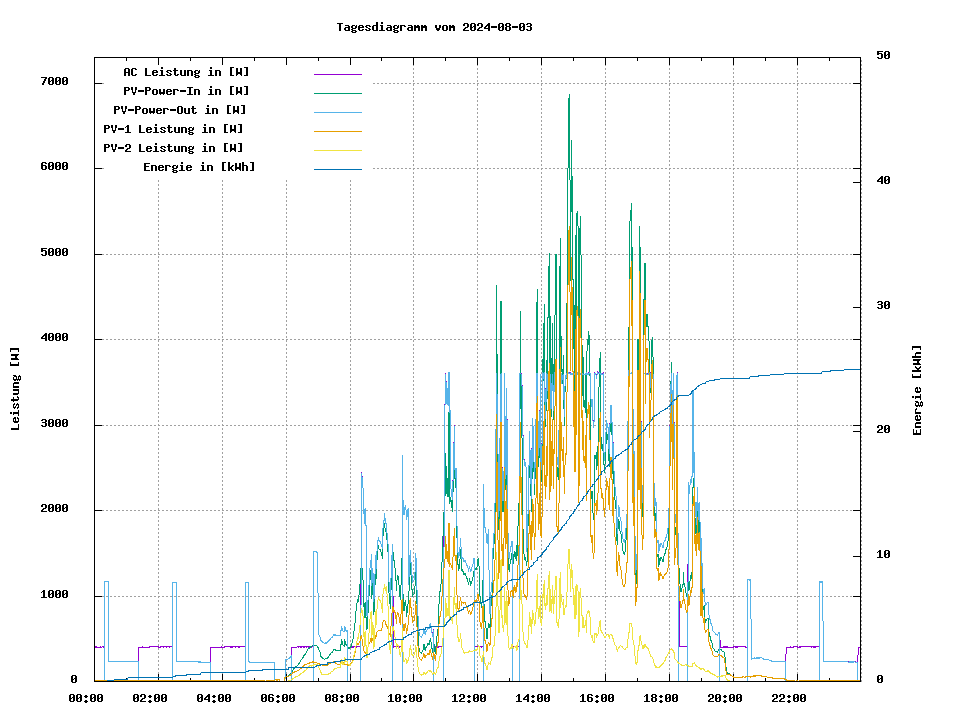Image resolution: width=960 pixels, height=720 pixels.
Task: Select the AC Leistung legend label
Action: pos(186,72)
